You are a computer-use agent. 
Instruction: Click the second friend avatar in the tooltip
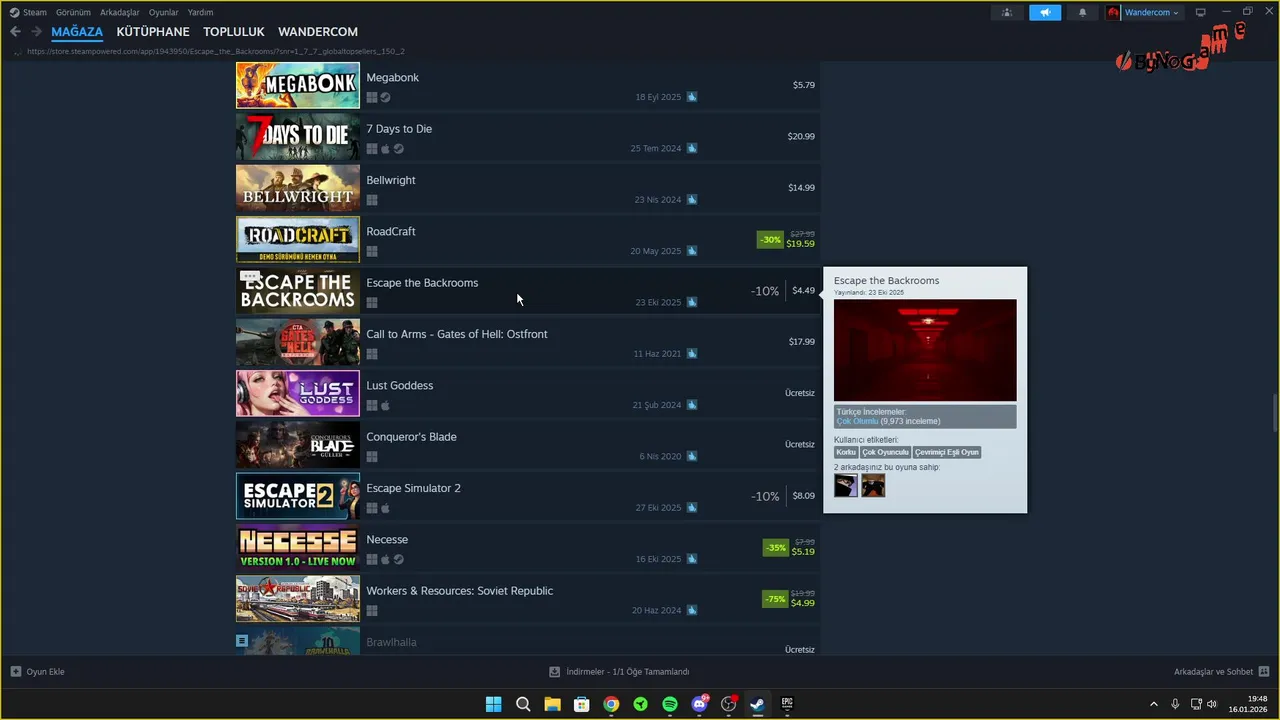(873, 485)
